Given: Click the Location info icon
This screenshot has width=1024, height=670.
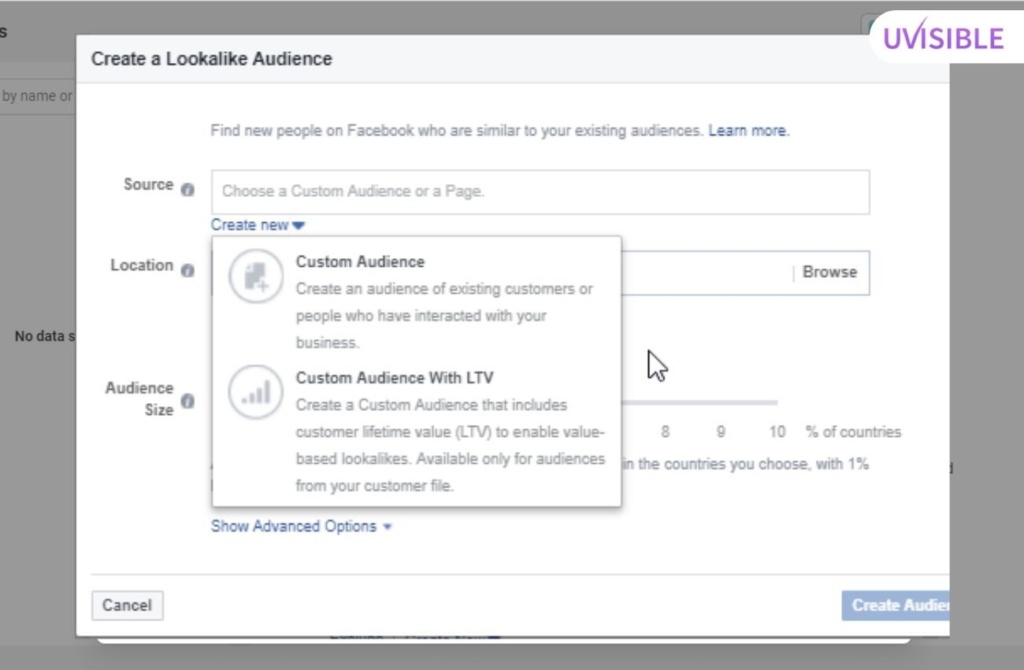Looking at the screenshot, I should pyautogui.click(x=187, y=270).
